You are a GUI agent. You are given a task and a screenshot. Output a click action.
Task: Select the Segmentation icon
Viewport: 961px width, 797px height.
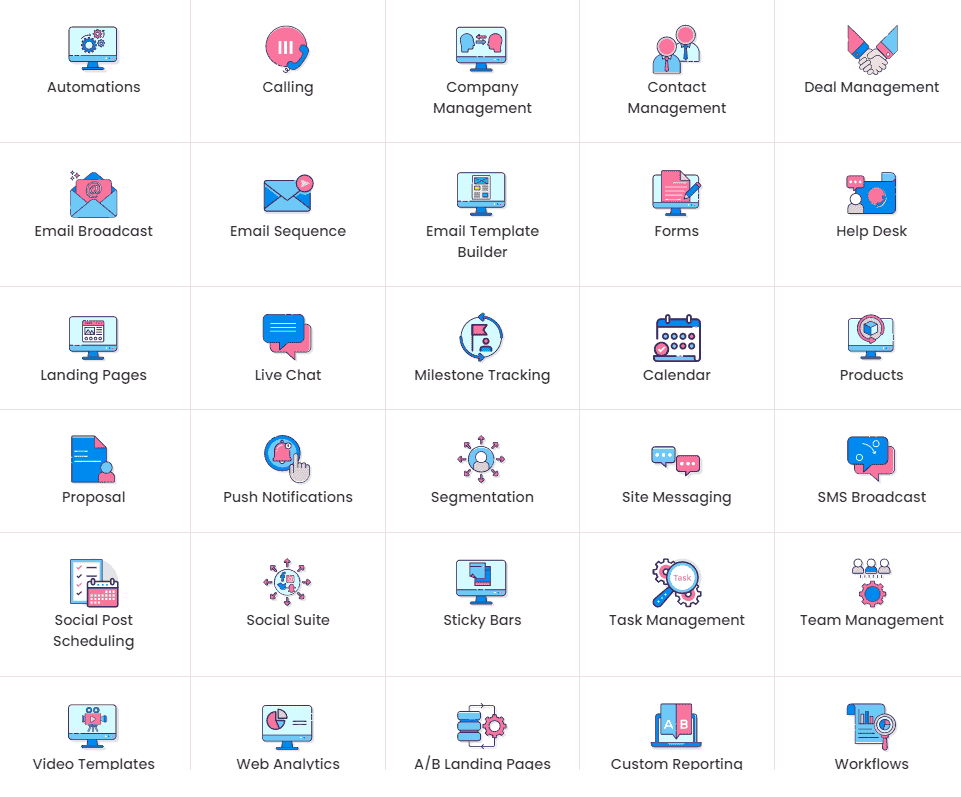[x=482, y=458]
